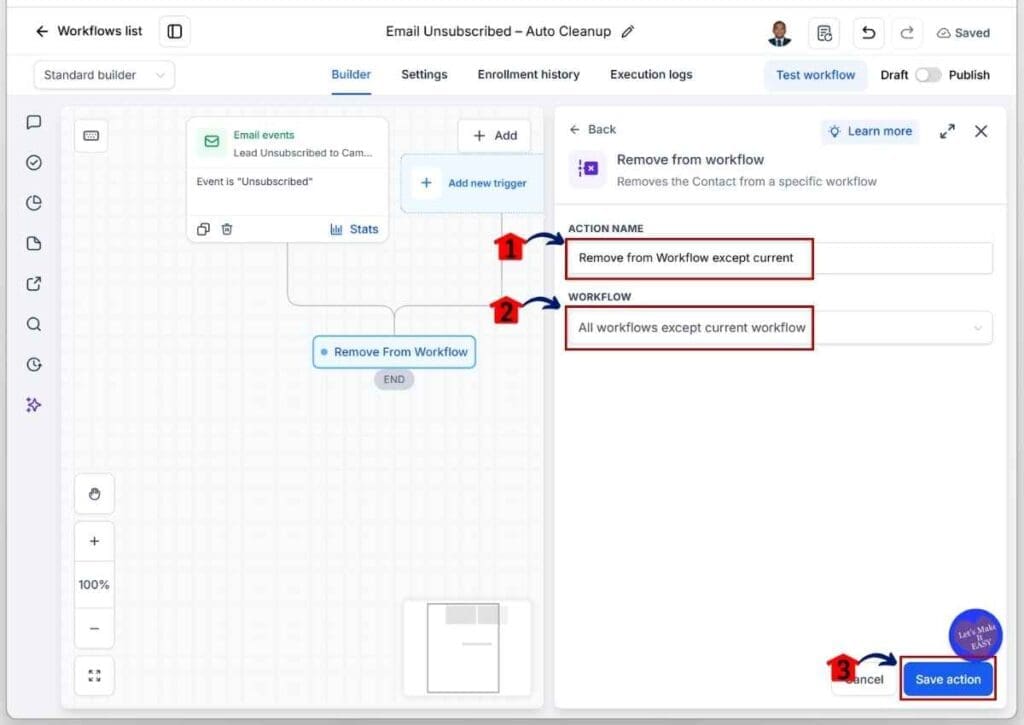Image resolution: width=1024 pixels, height=725 pixels.
Task: Open the Workflow selection dropdown
Action: click(780, 328)
